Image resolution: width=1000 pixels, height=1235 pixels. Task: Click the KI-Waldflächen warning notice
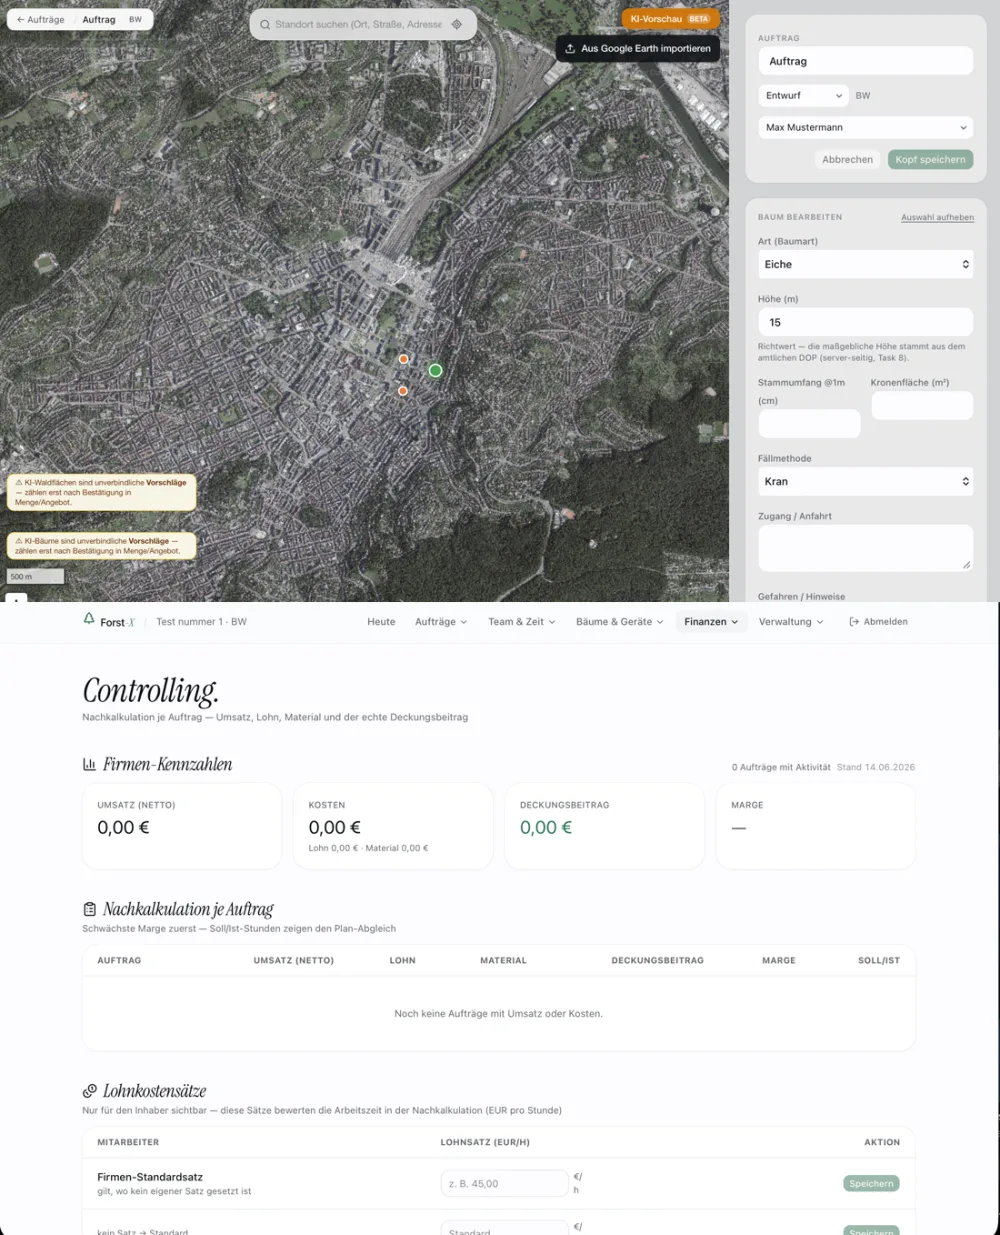[102, 492]
